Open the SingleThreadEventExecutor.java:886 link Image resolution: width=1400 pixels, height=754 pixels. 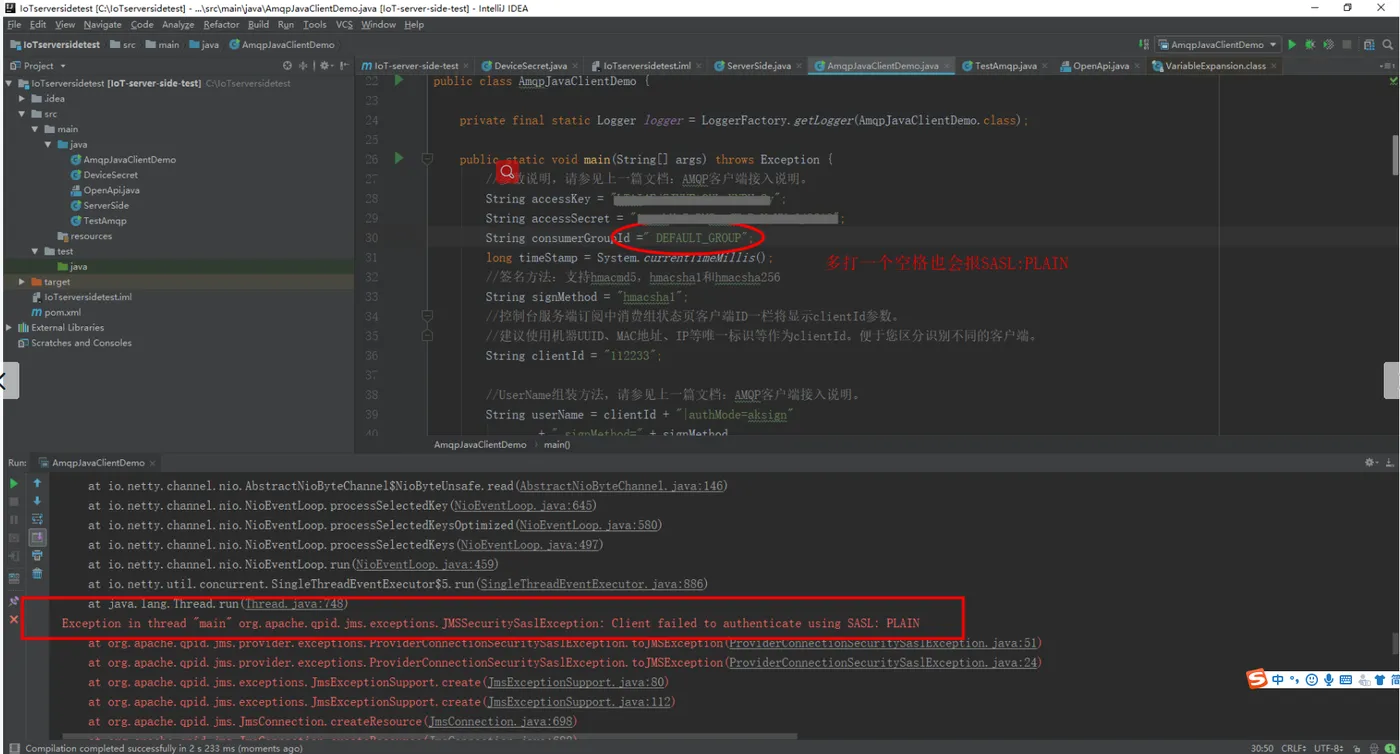pyautogui.click(x=592, y=584)
